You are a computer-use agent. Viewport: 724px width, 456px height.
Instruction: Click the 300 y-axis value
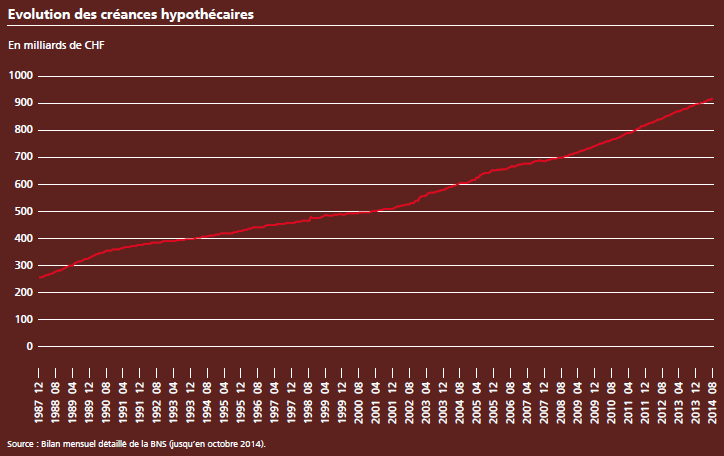click(x=23, y=265)
